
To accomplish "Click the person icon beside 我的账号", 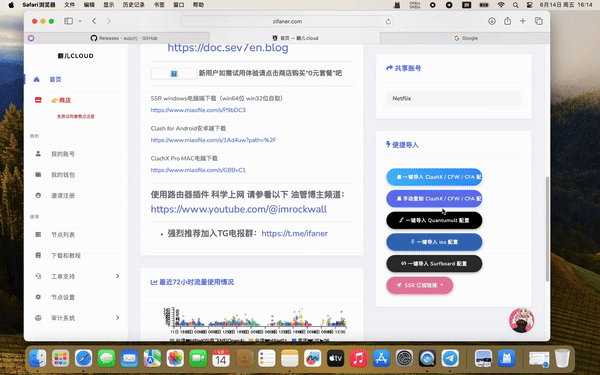I will click(x=38, y=153).
